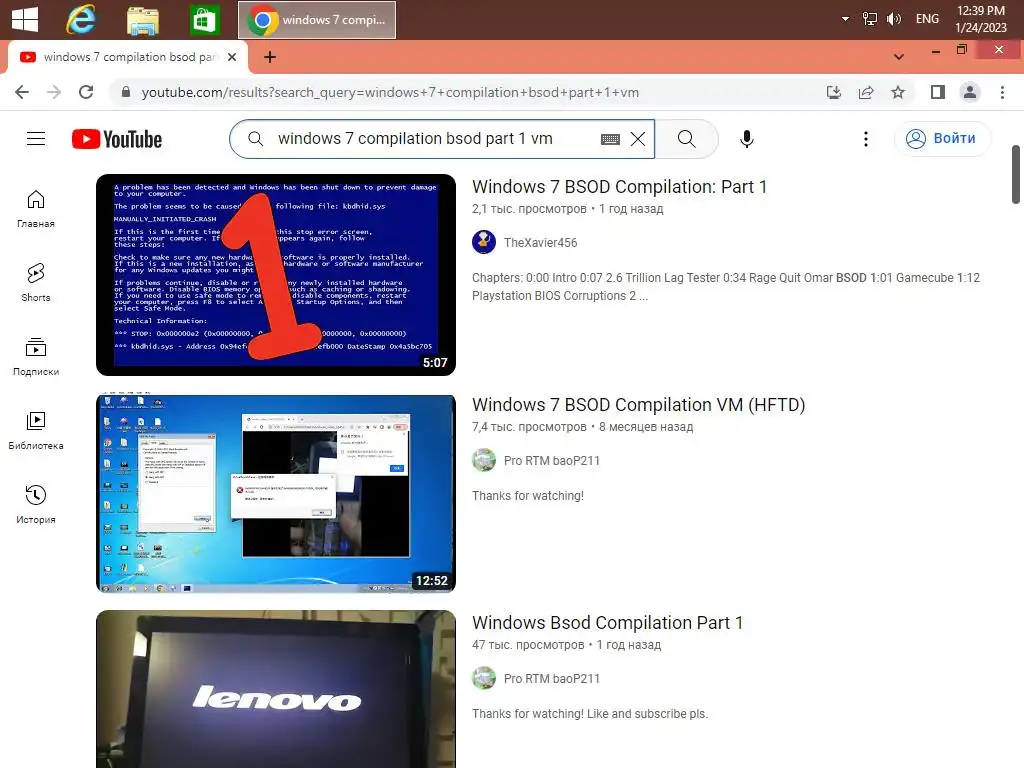Open Shorts in the sidebar
This screenshot has height=768, width=1024.
(36, 282)
